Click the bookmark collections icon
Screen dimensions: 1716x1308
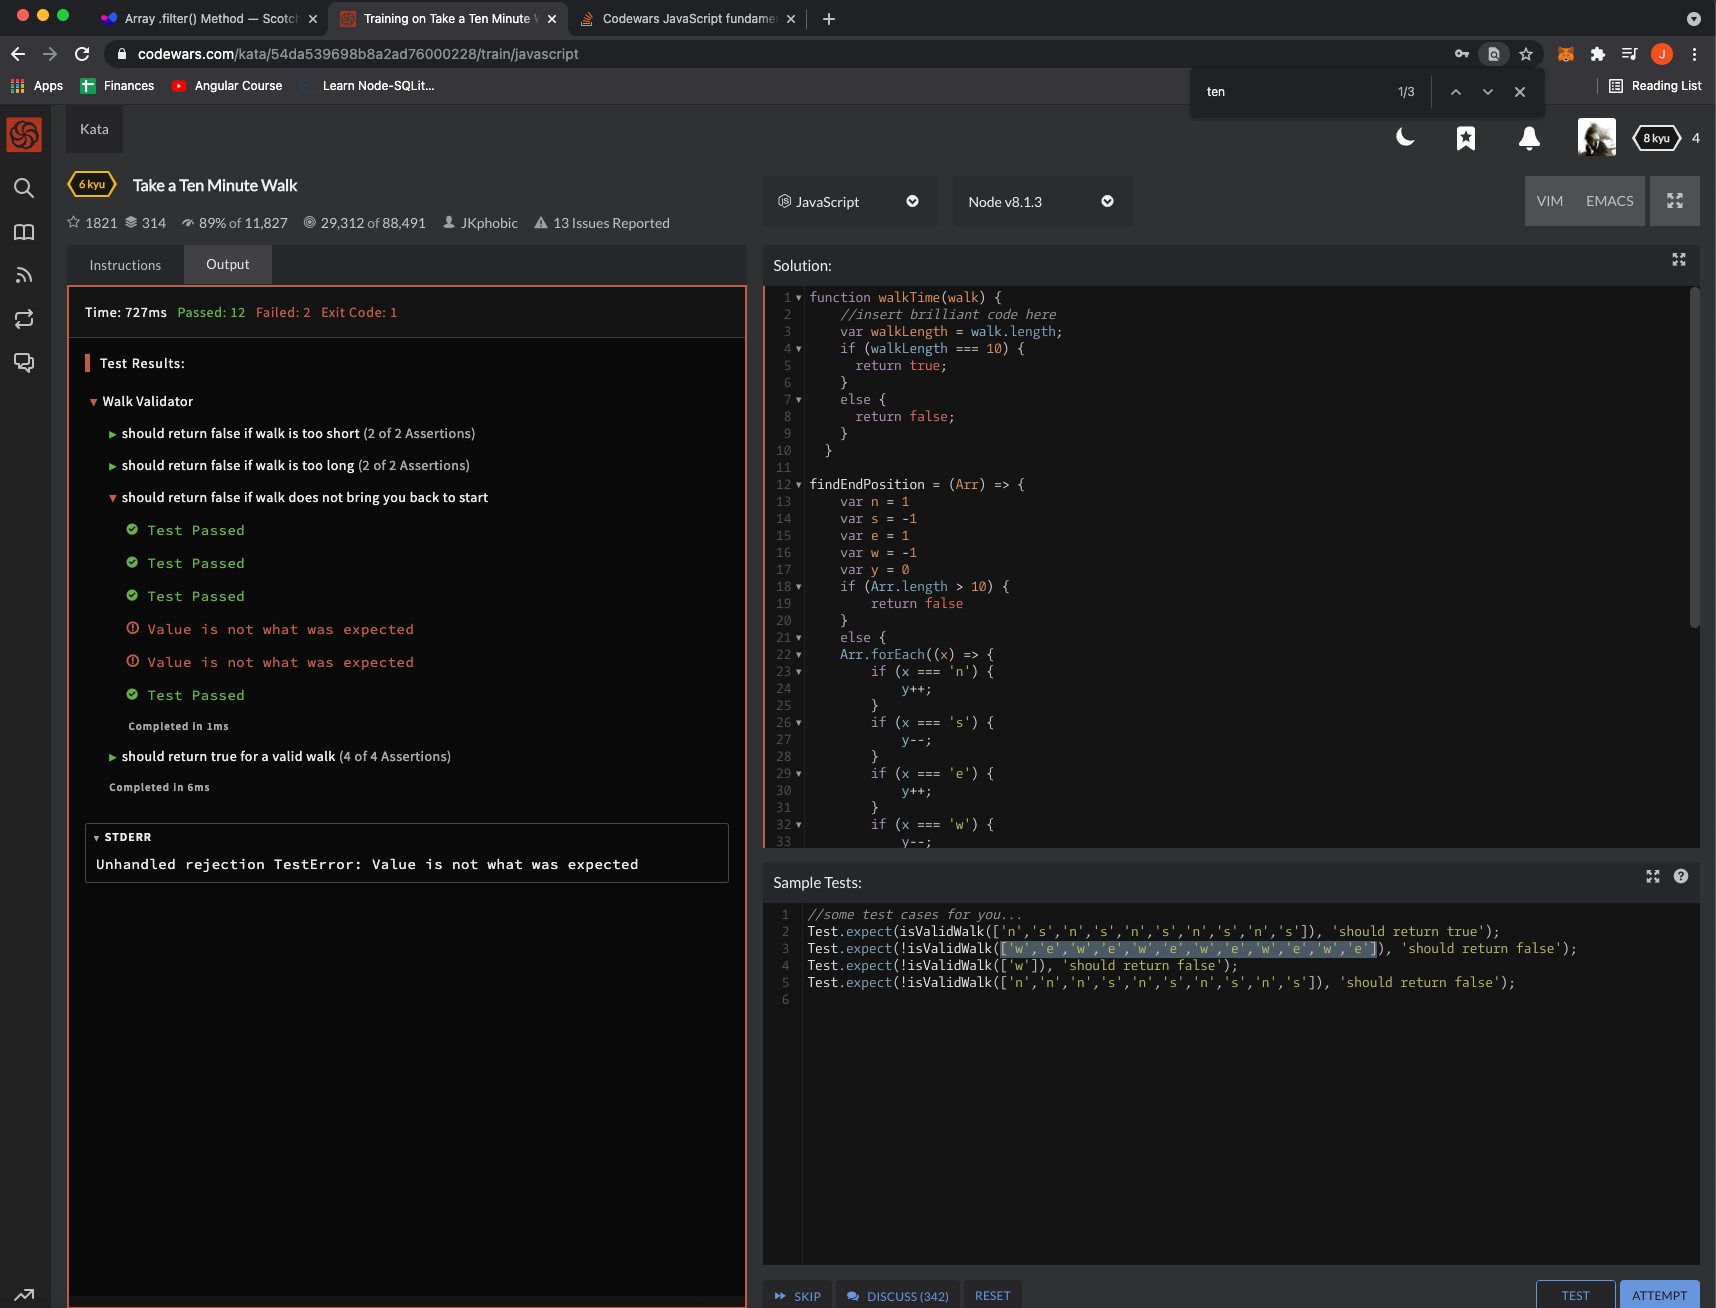point(1466,139)
